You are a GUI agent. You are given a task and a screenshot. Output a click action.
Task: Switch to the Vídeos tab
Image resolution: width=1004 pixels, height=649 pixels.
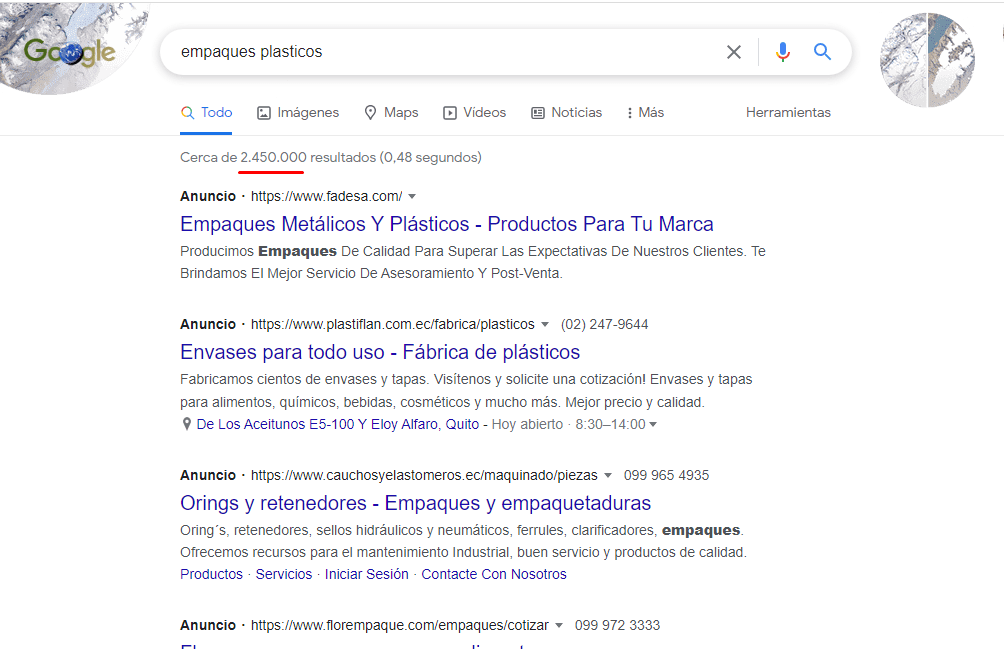474,113
